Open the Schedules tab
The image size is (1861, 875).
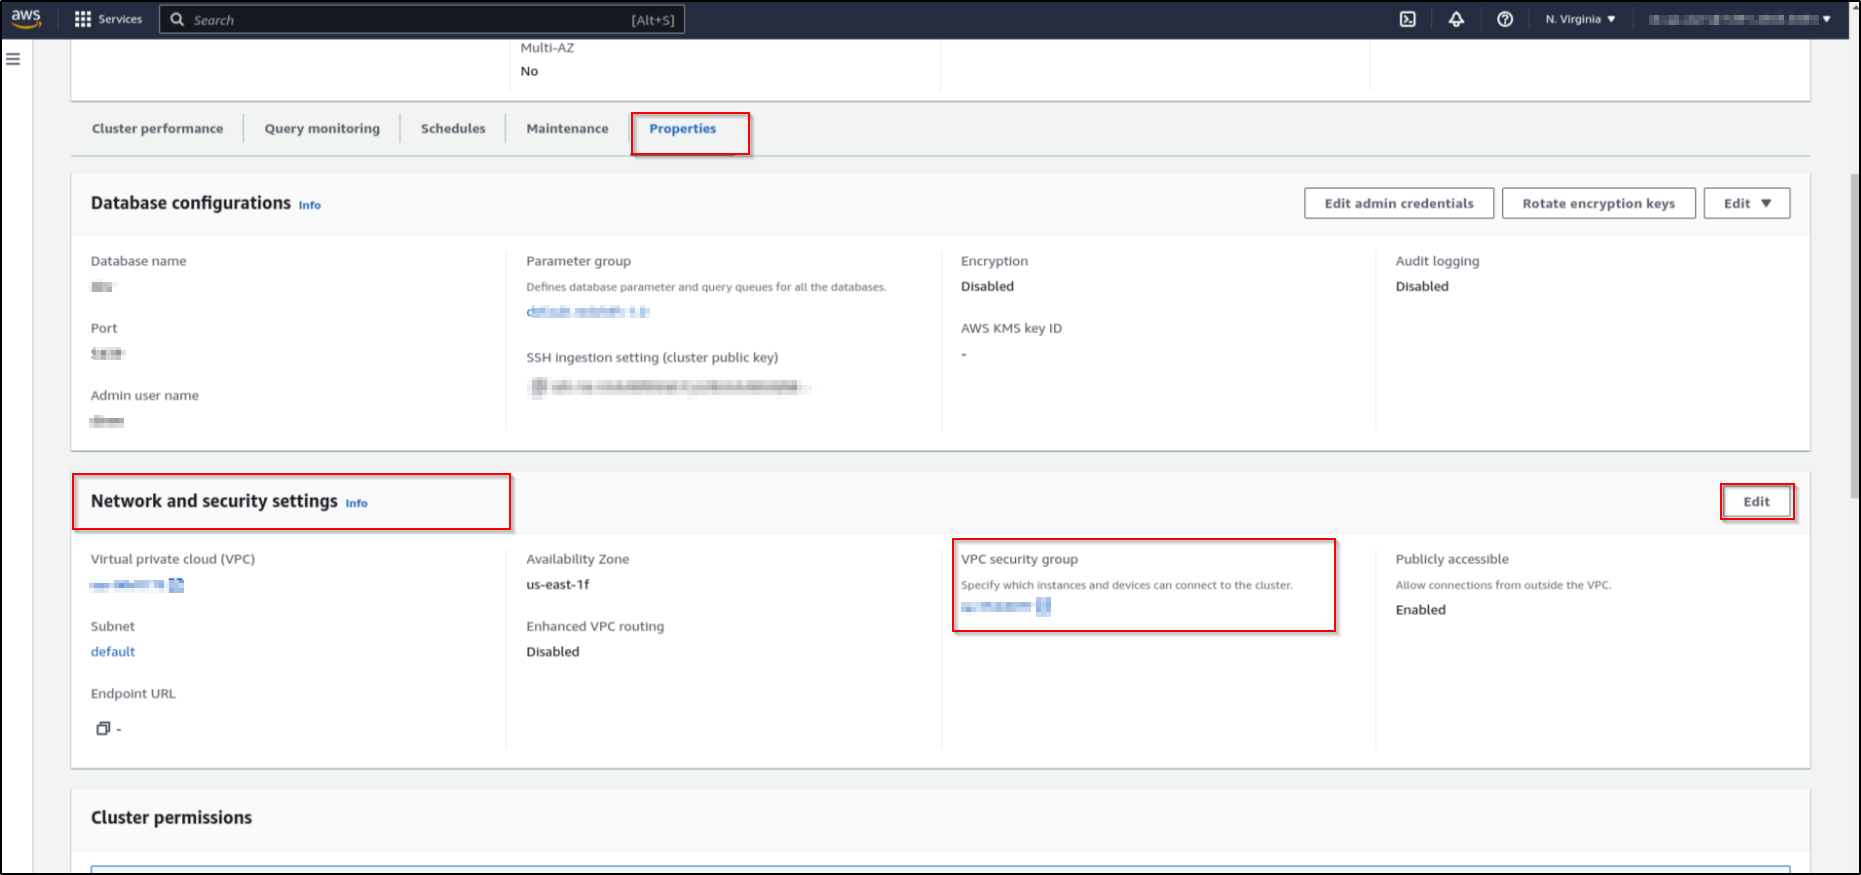453,129
